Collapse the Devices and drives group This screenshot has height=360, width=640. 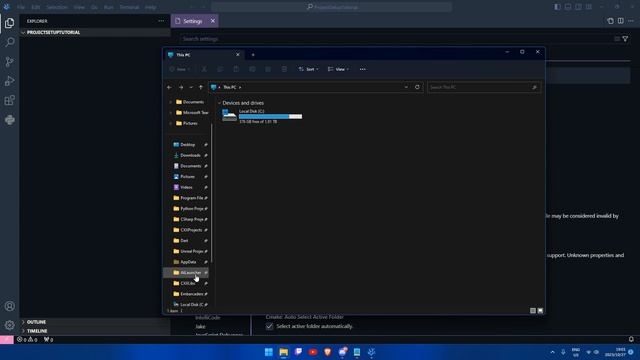pos(219,103)
